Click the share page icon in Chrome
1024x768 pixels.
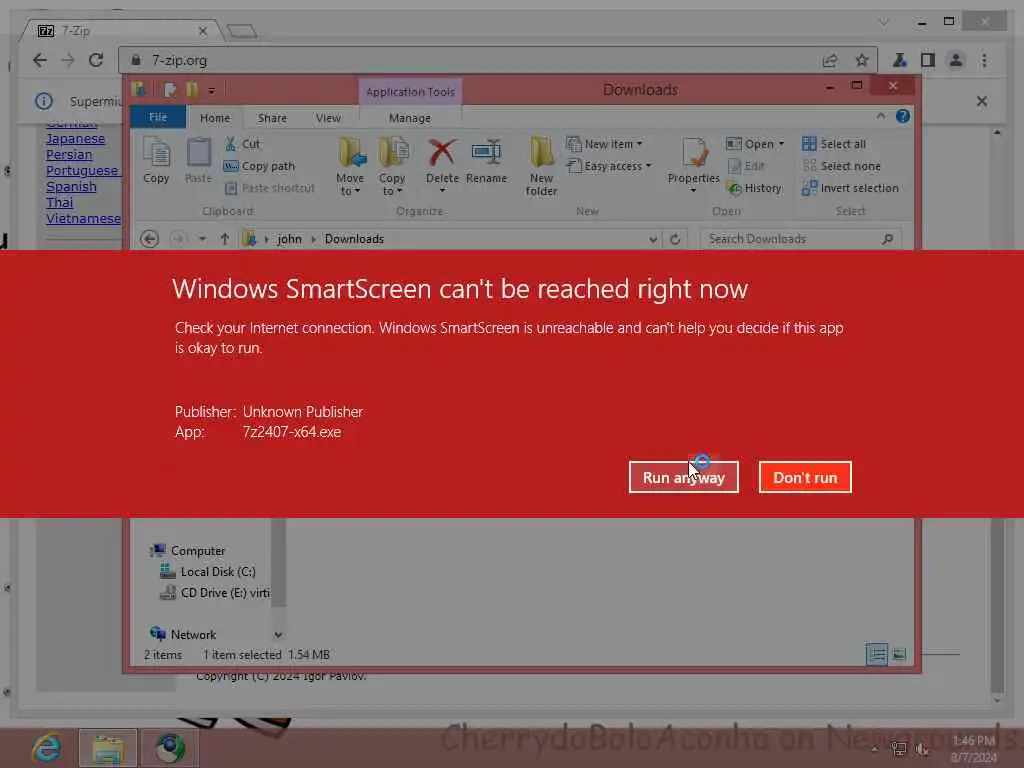pyautogui.click(x=830, y=60)
